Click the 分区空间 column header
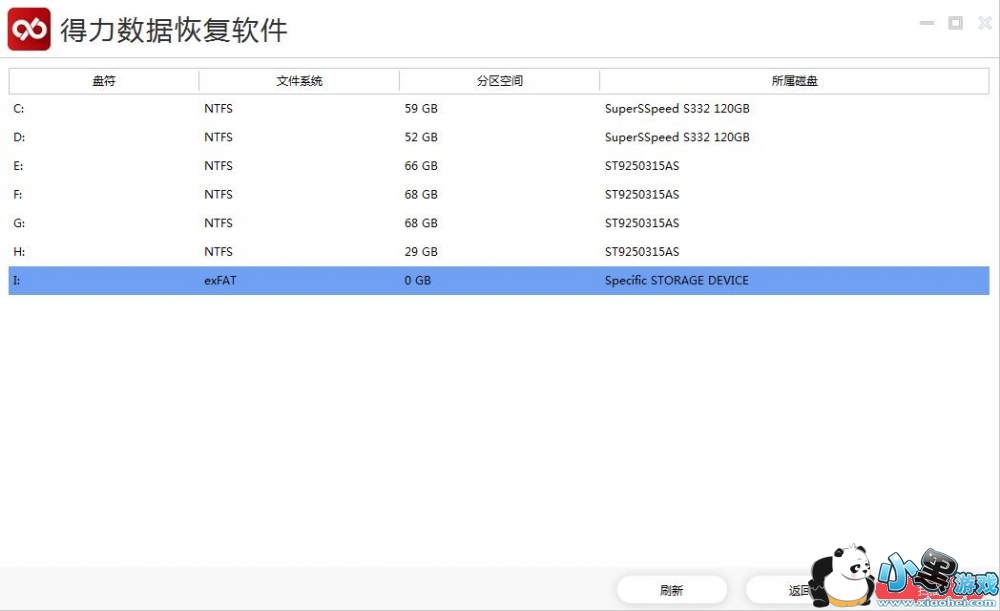This screenshot has height=611, width=1000. [x=499, y=81]
